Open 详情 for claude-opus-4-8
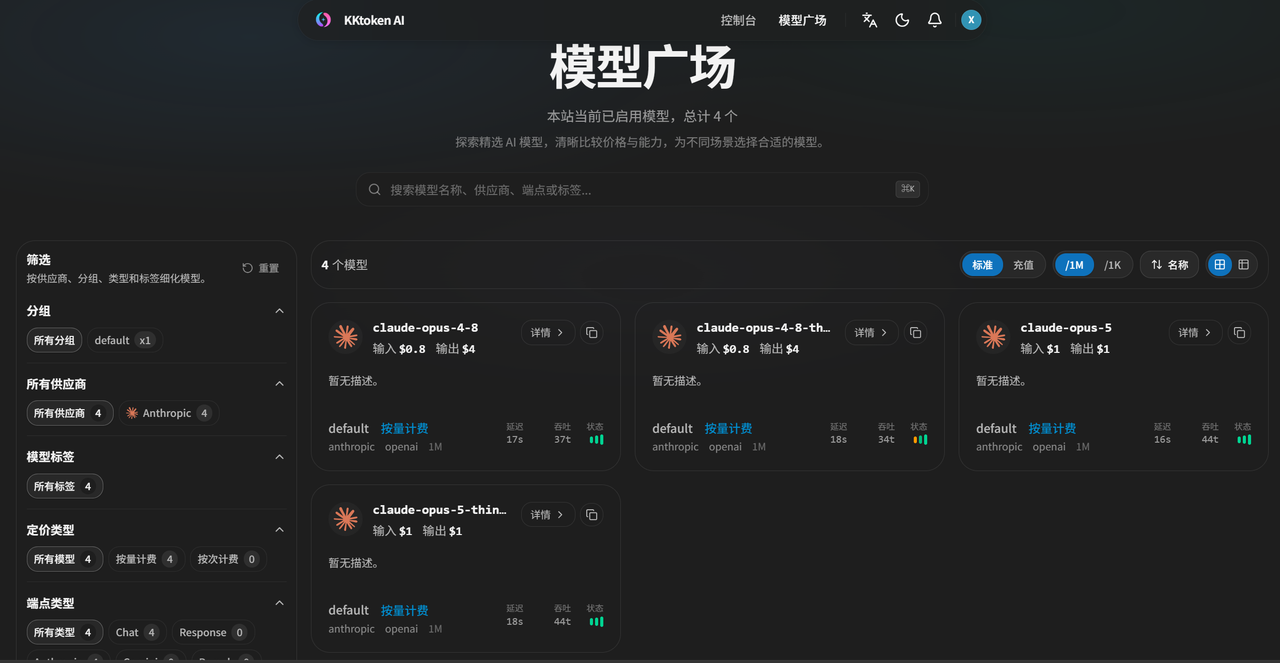 click(x=548, y=332)
